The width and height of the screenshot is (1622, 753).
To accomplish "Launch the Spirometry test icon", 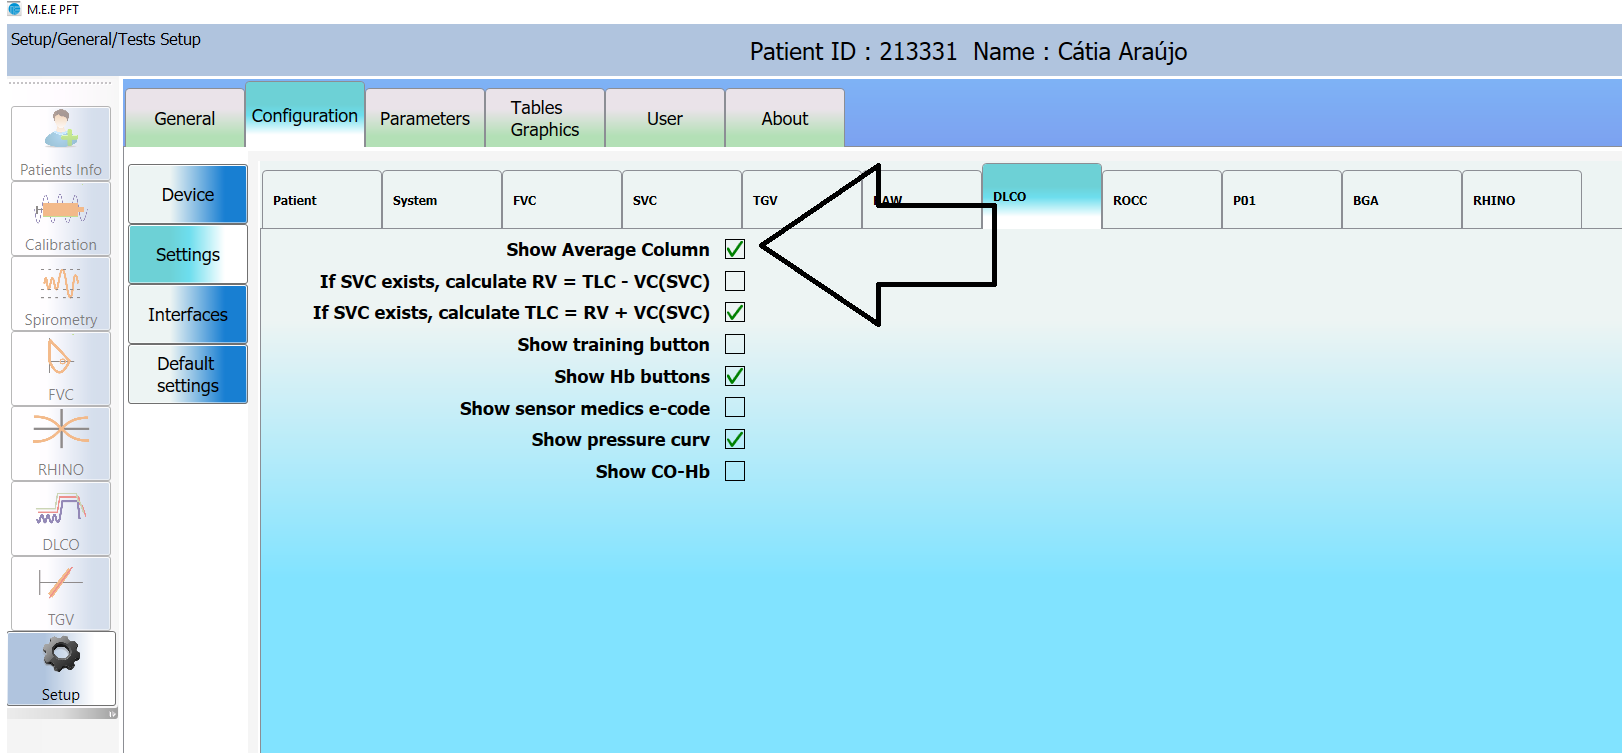I will [61, 294].
